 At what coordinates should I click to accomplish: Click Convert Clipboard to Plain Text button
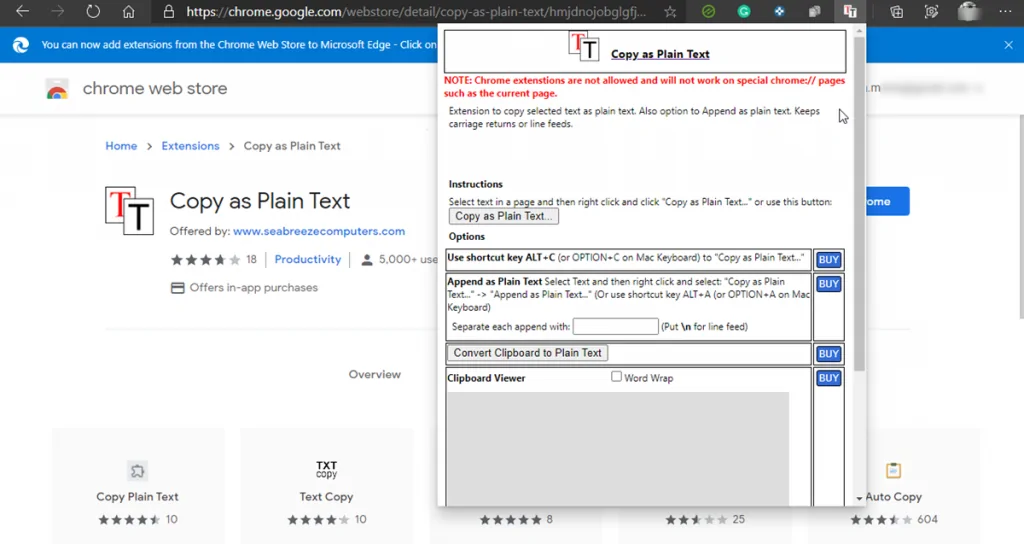click(x=528, y=353)
